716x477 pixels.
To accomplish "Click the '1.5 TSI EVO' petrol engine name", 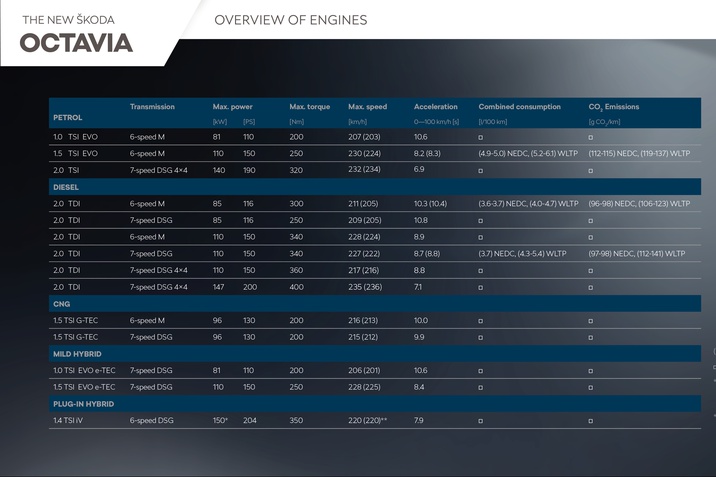I will (x=75, y=153).
